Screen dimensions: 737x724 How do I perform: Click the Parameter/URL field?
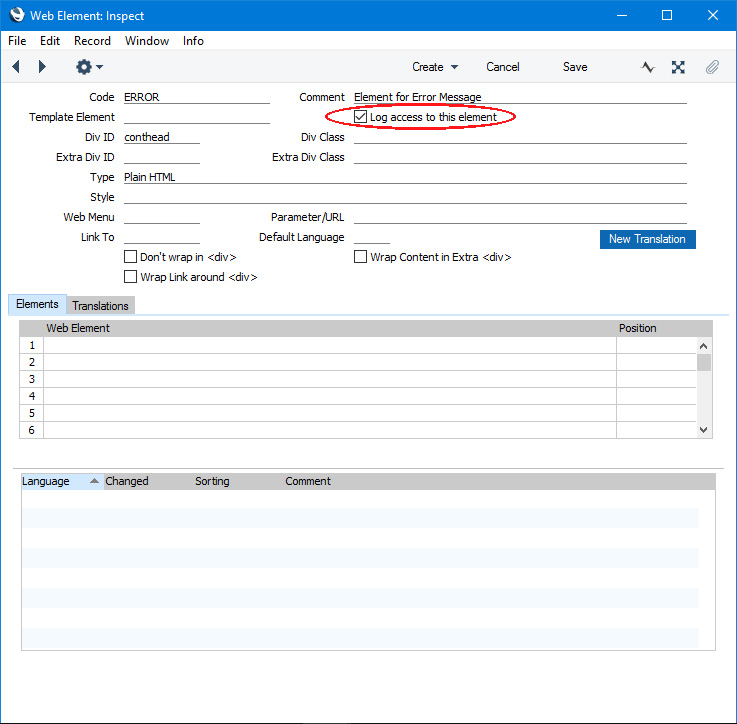pos(520,217)
